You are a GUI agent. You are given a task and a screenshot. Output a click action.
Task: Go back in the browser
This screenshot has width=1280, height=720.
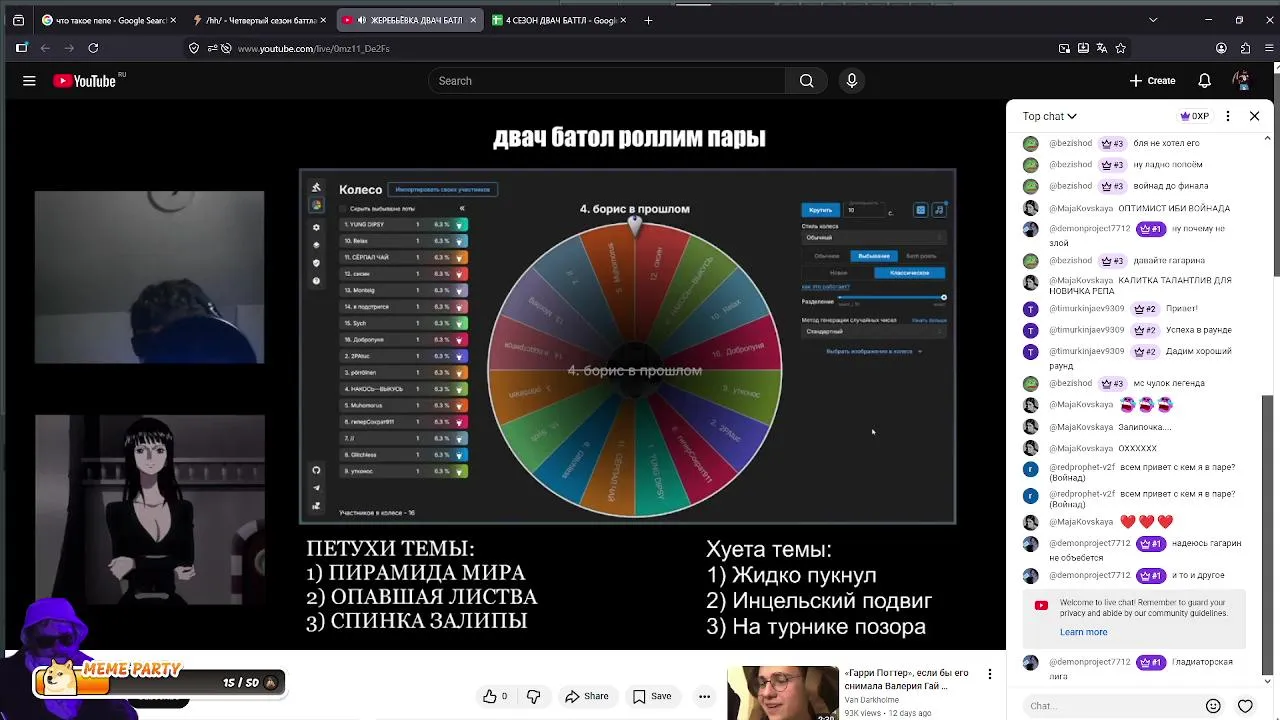pyautogui.click(x=45, y=48)
